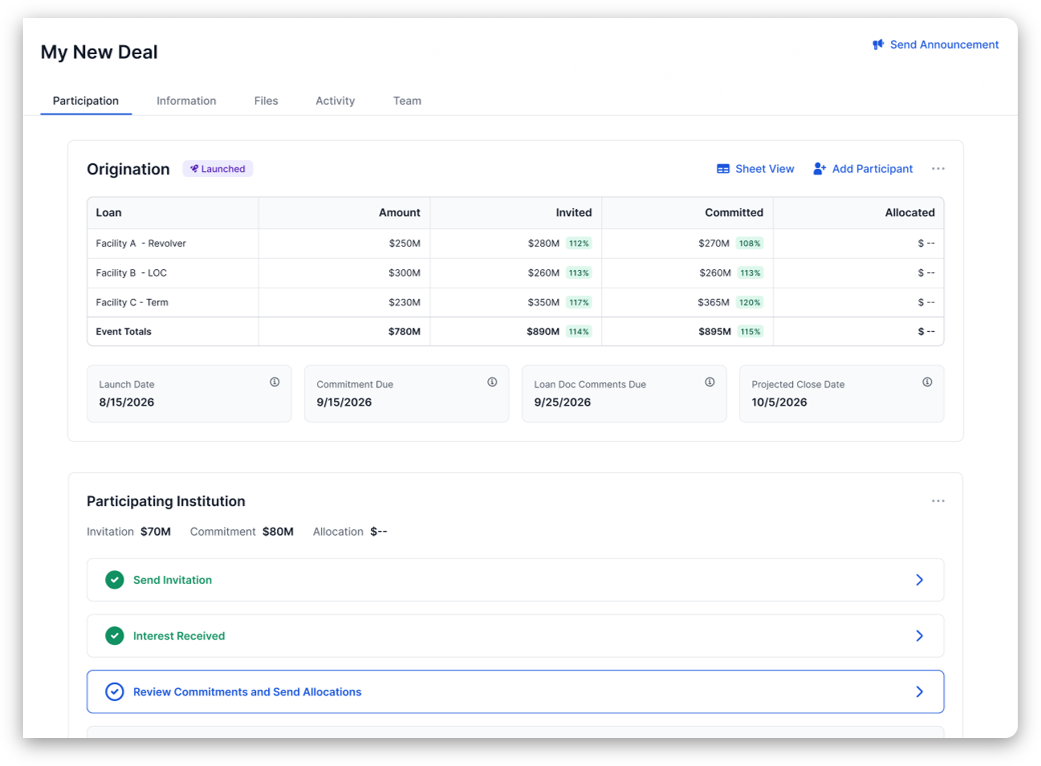Open the Origination more options menu
Image resolution: width=1041 pixels, height=766 pixels.
coord(937,169)
